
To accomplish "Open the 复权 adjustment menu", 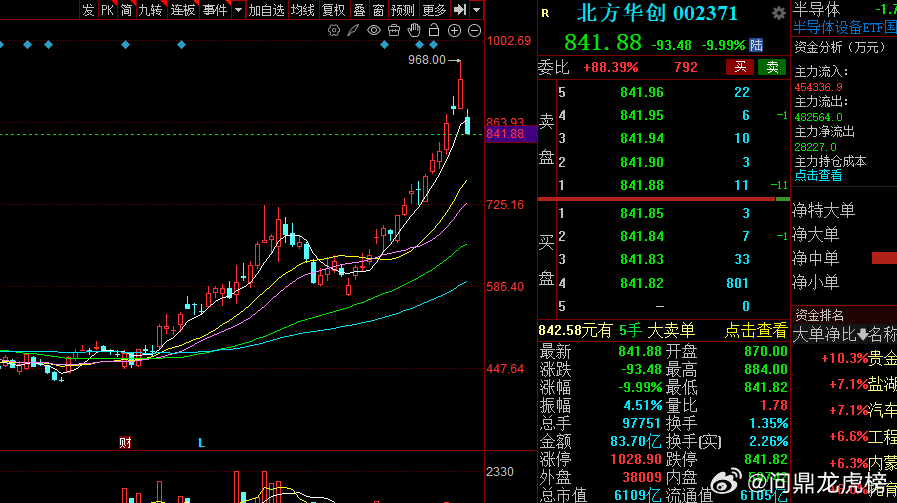I will click(334, 10).
